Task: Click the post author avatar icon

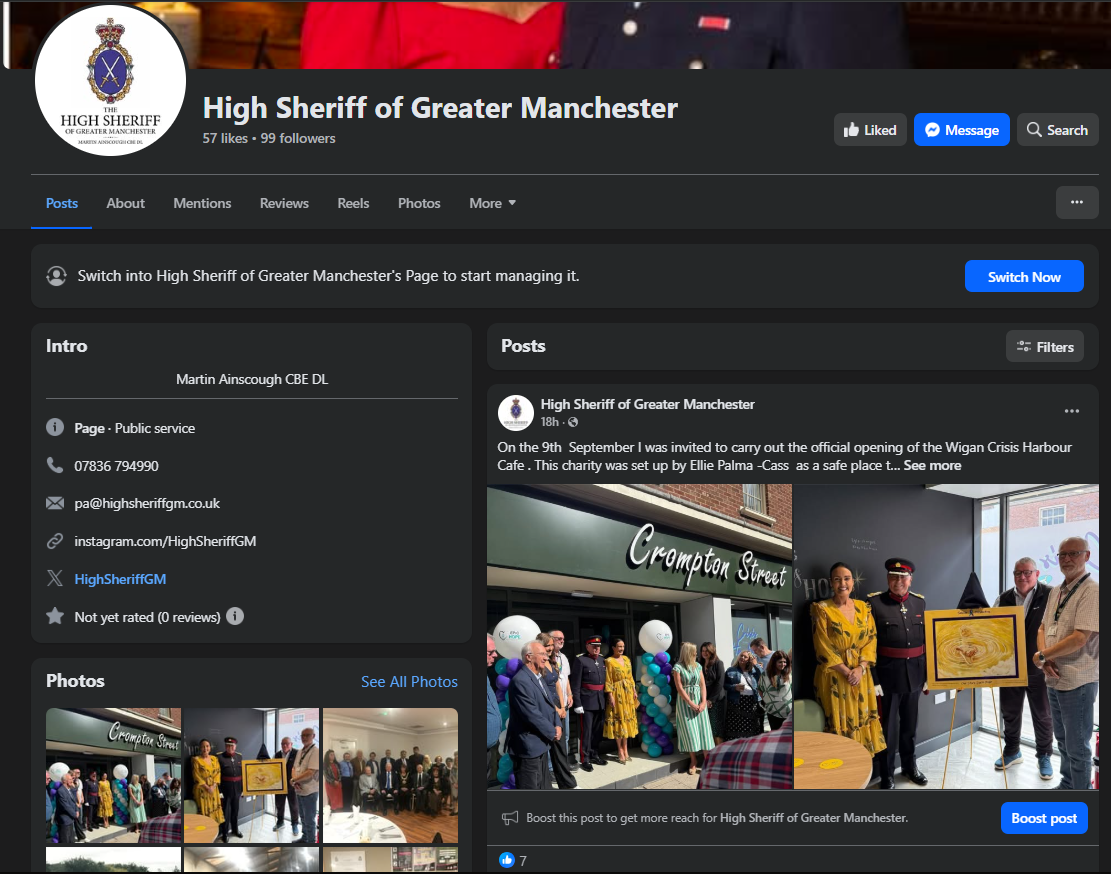Action: pyautogui.click(x=516, y=413)
